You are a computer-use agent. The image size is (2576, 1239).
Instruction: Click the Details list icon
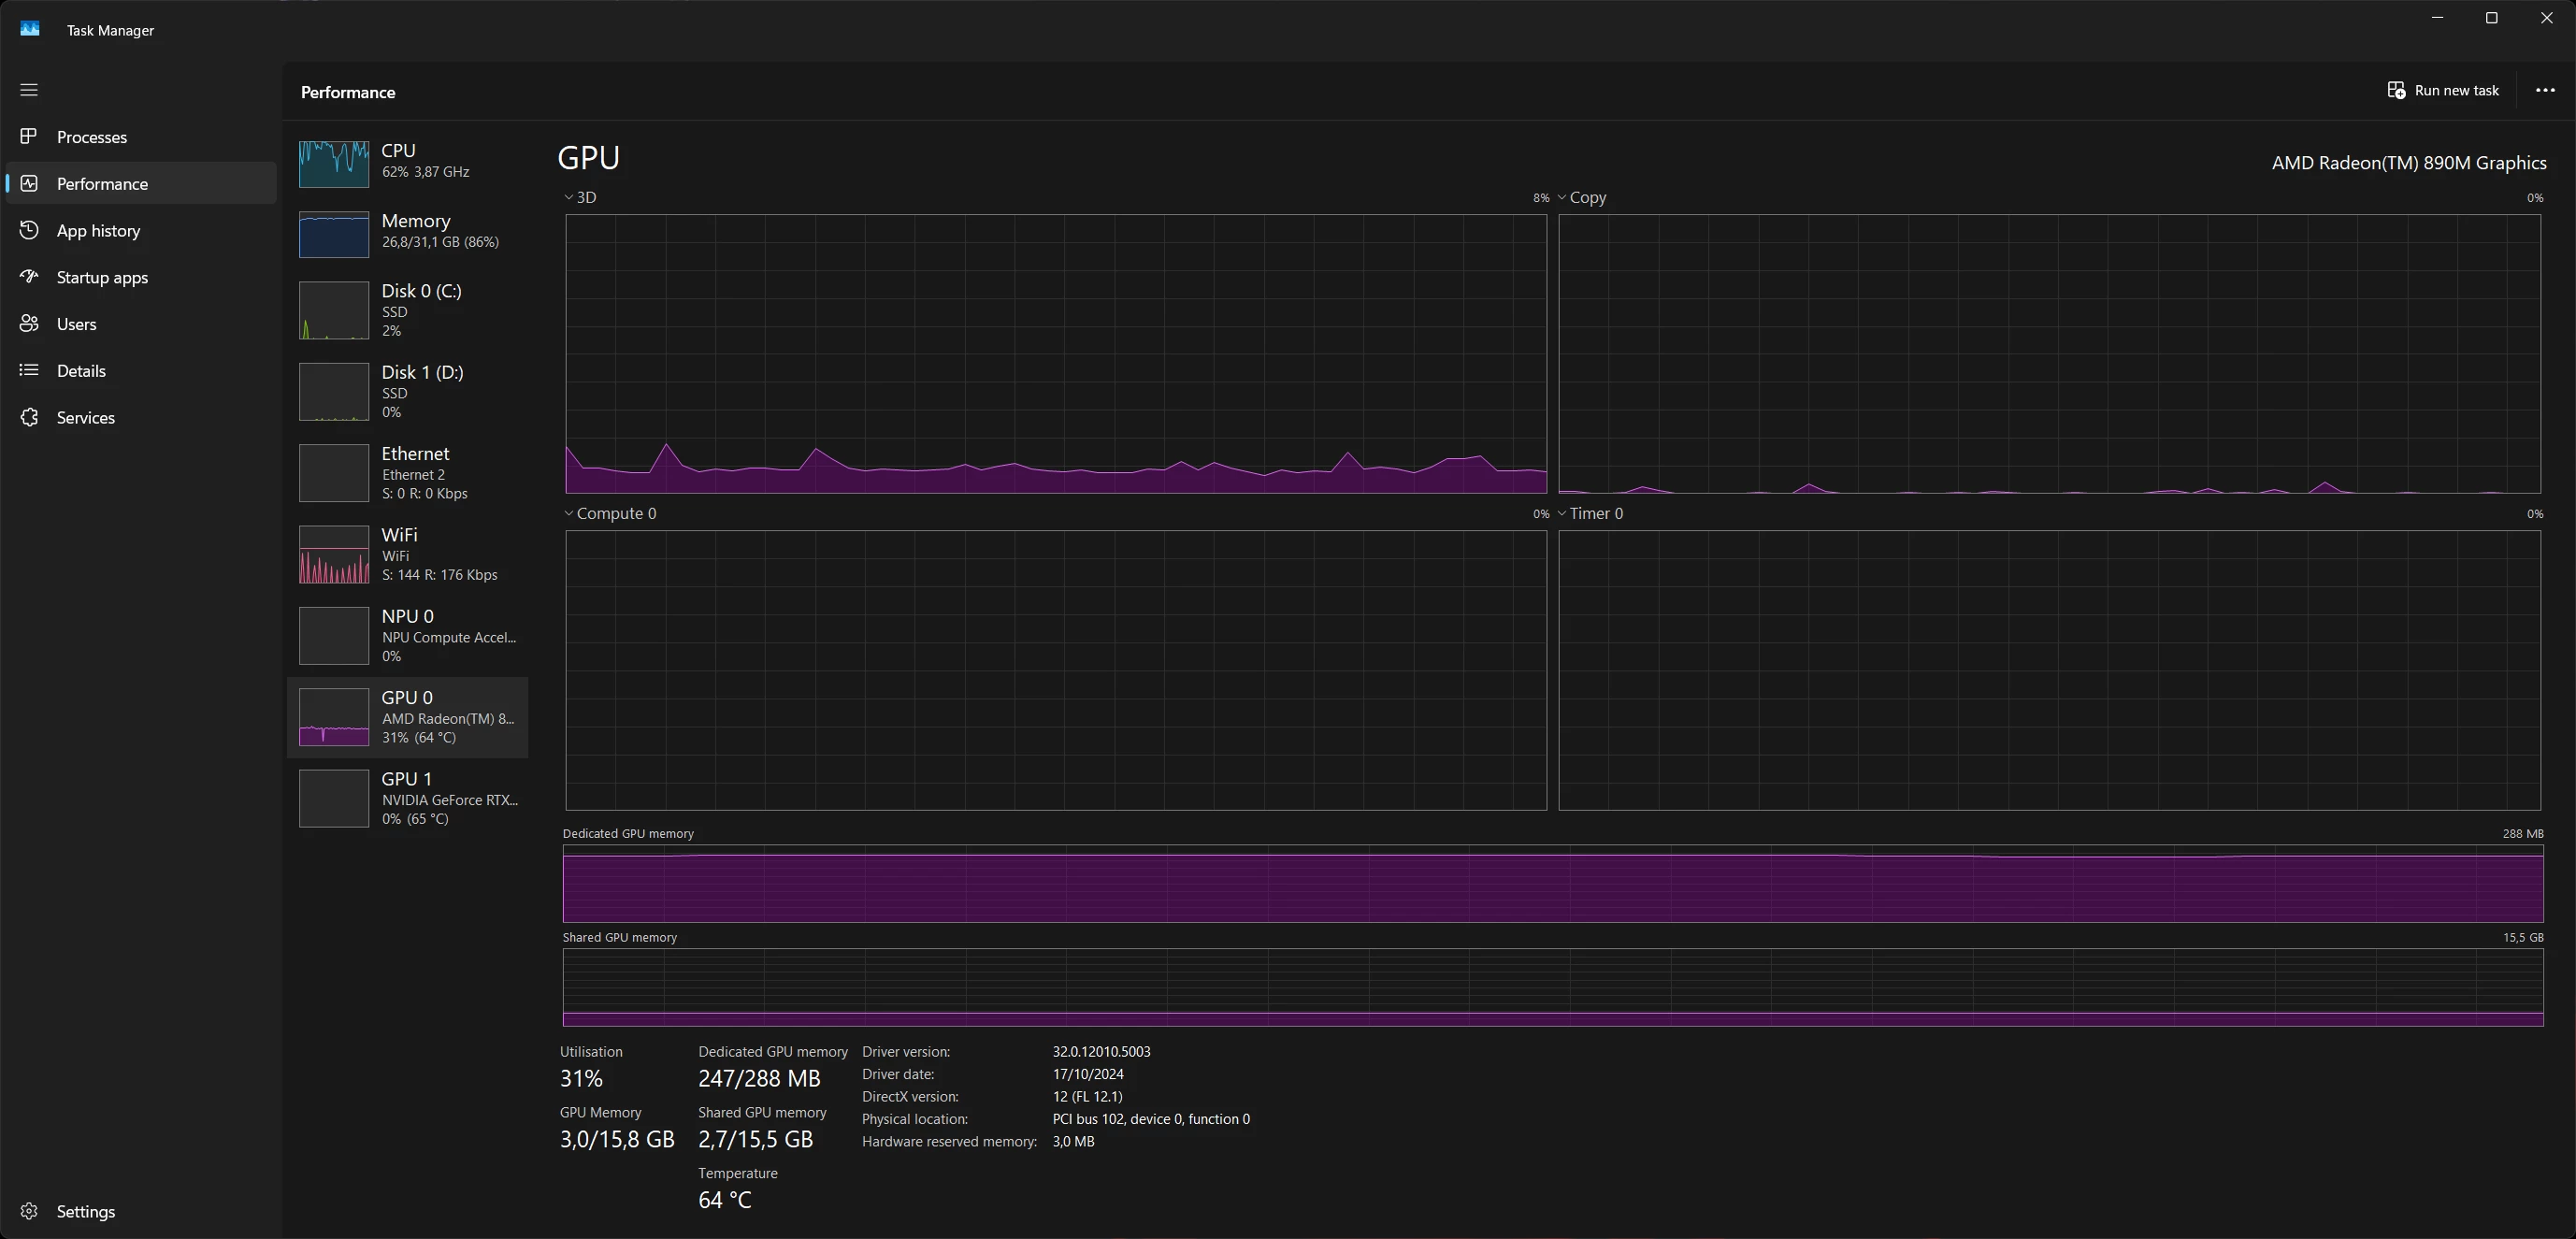29,370
